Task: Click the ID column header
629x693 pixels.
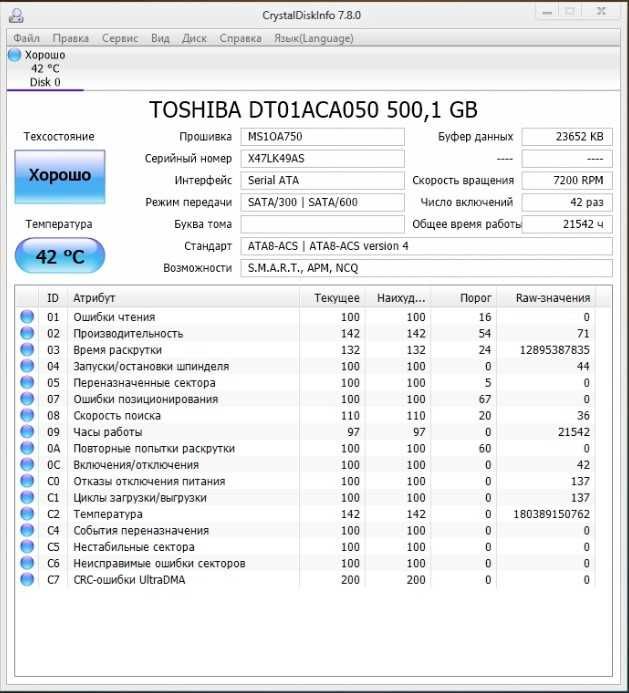Action: (x=53, y=298)
